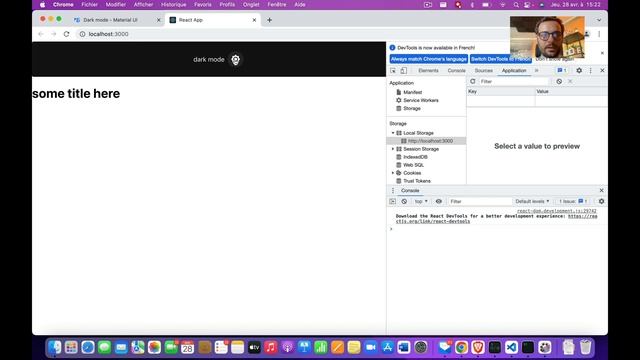The height and width of the screenshot is (360, 640).
Task: Open the Trash in the Dock
Action: tap(585, 347)
